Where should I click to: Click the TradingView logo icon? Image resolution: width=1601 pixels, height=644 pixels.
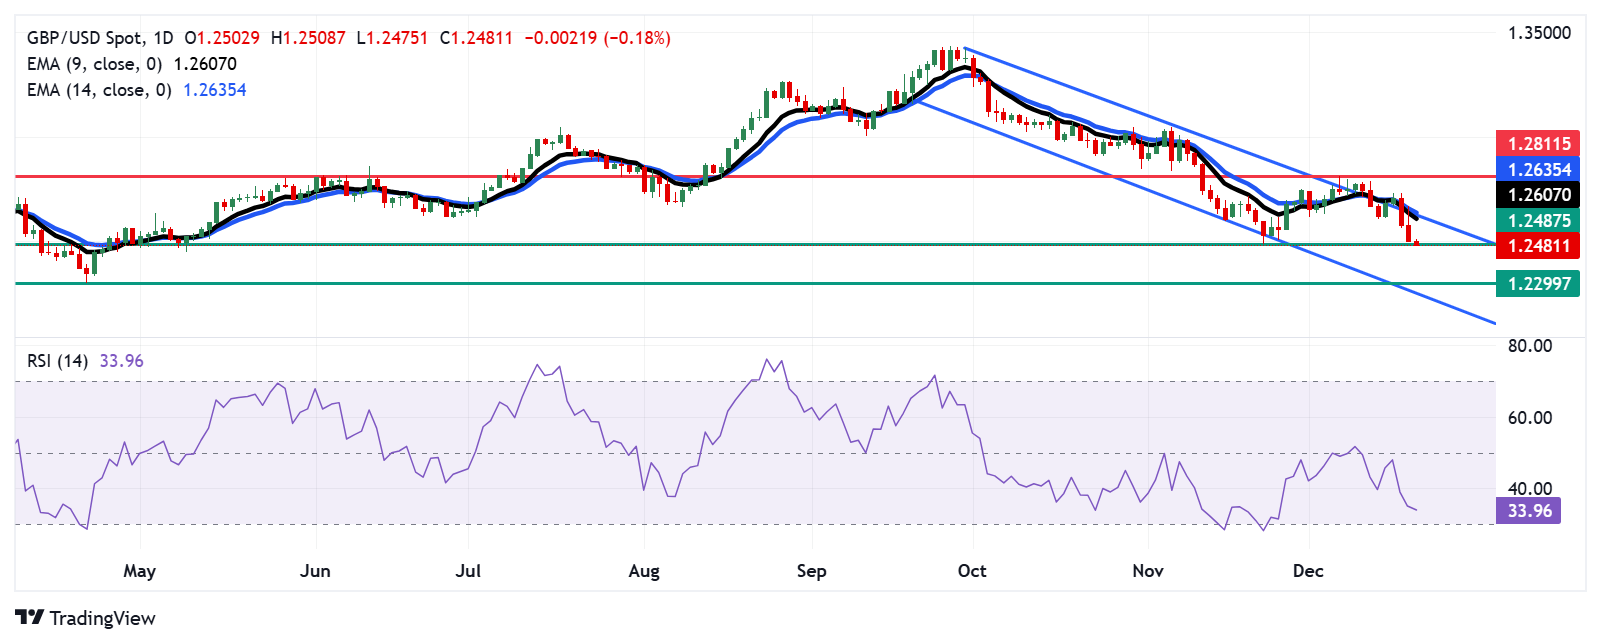pos(30,618)
